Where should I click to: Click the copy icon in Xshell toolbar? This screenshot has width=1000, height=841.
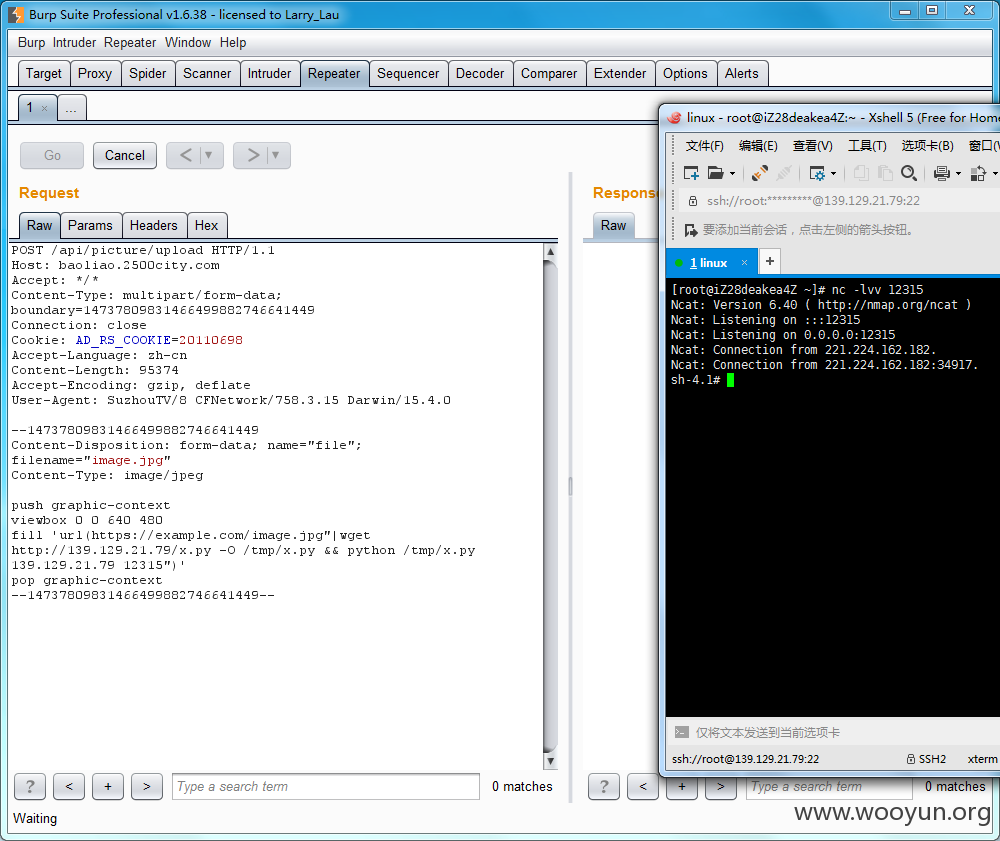(x=861, y=173)
